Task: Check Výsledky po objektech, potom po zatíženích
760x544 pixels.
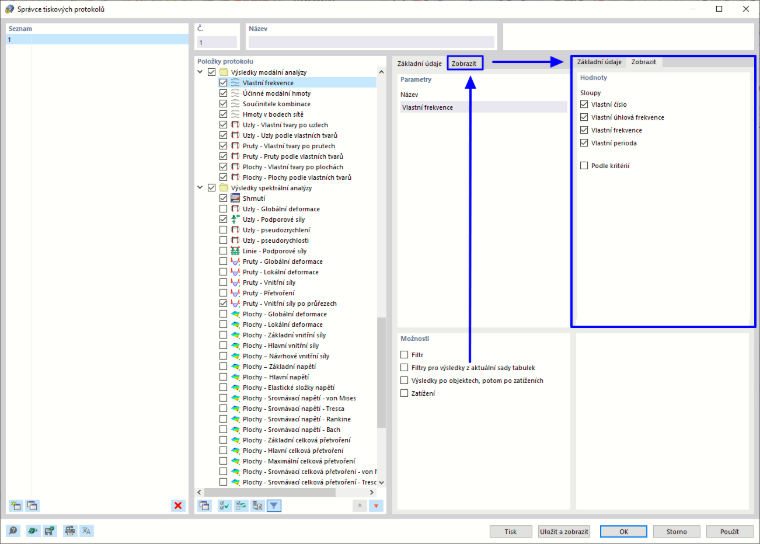Action: click(404, 381)
